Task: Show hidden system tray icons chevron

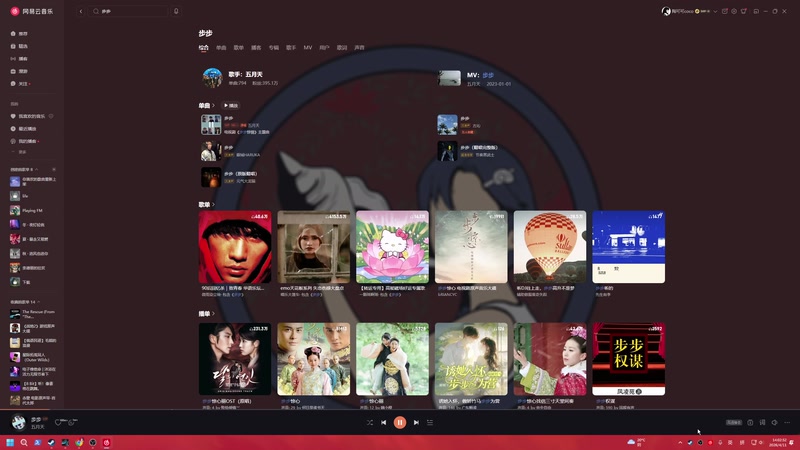Action: [x=680, y=442]
